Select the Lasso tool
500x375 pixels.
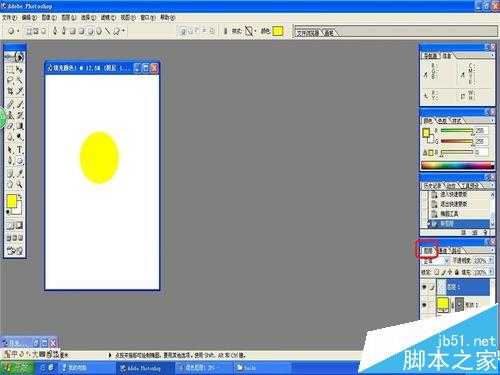click(10, 80)
